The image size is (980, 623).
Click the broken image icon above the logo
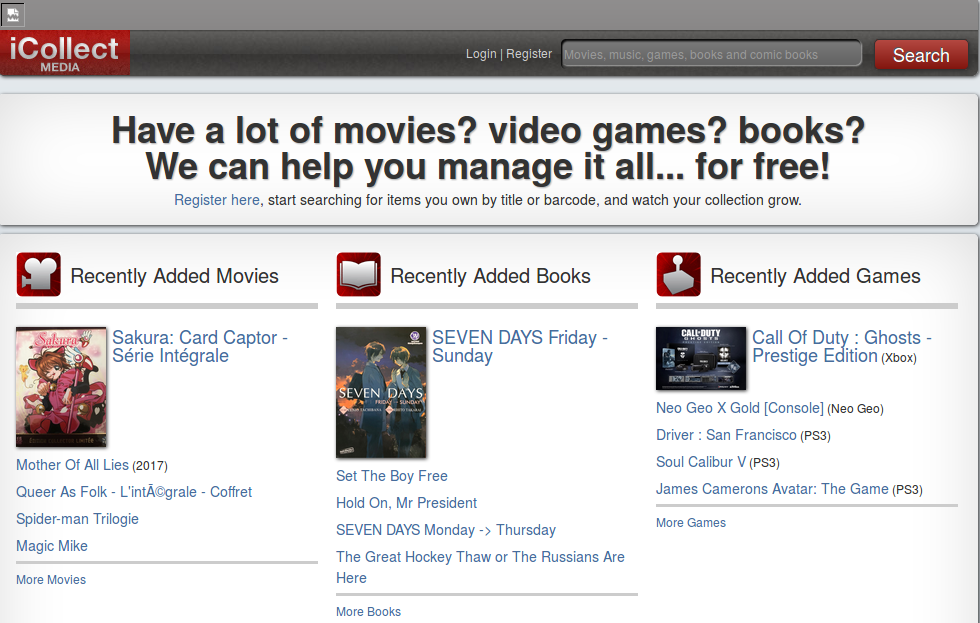pos(12,14)
